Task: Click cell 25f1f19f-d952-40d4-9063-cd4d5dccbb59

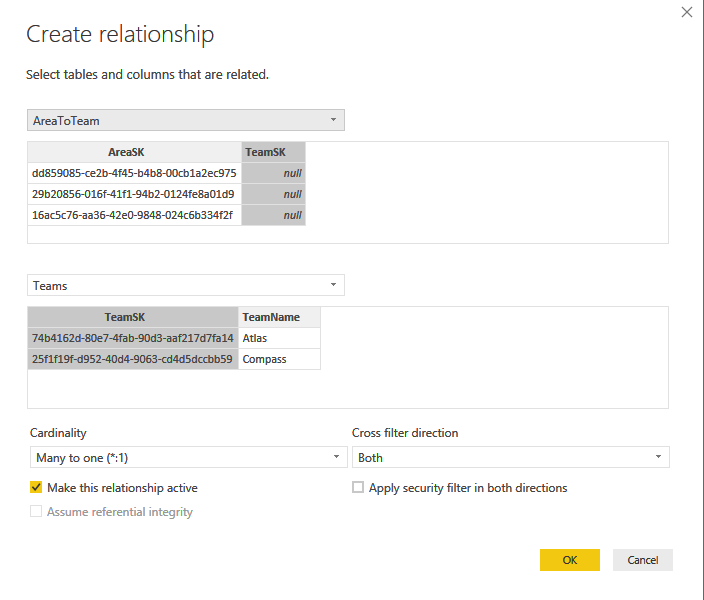Action: (x=133, y=359)
